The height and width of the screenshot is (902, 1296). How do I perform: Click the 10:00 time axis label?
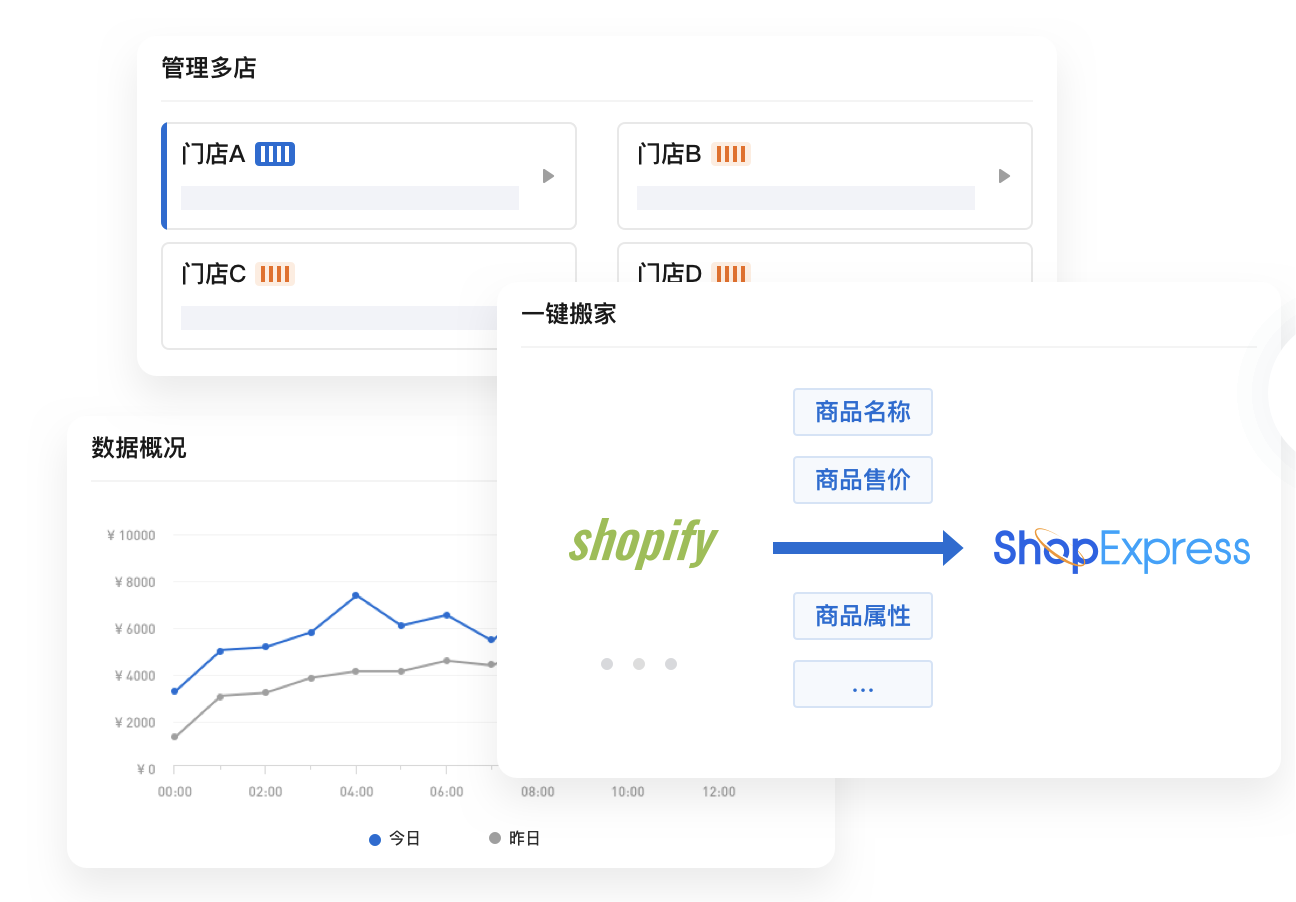point(628,792)
